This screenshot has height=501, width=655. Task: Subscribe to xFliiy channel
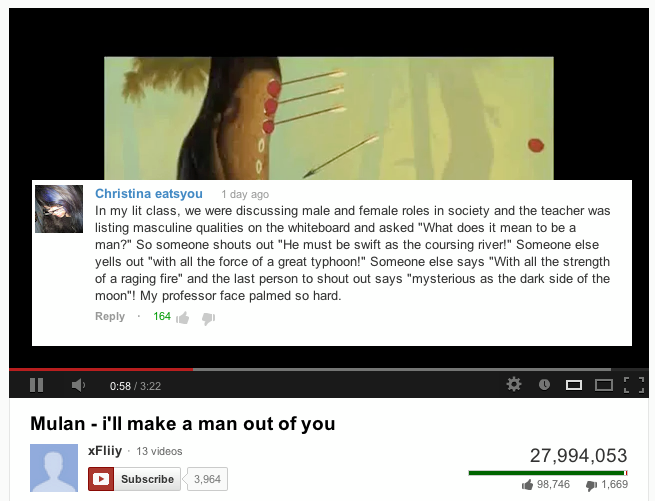pos(134,479)
